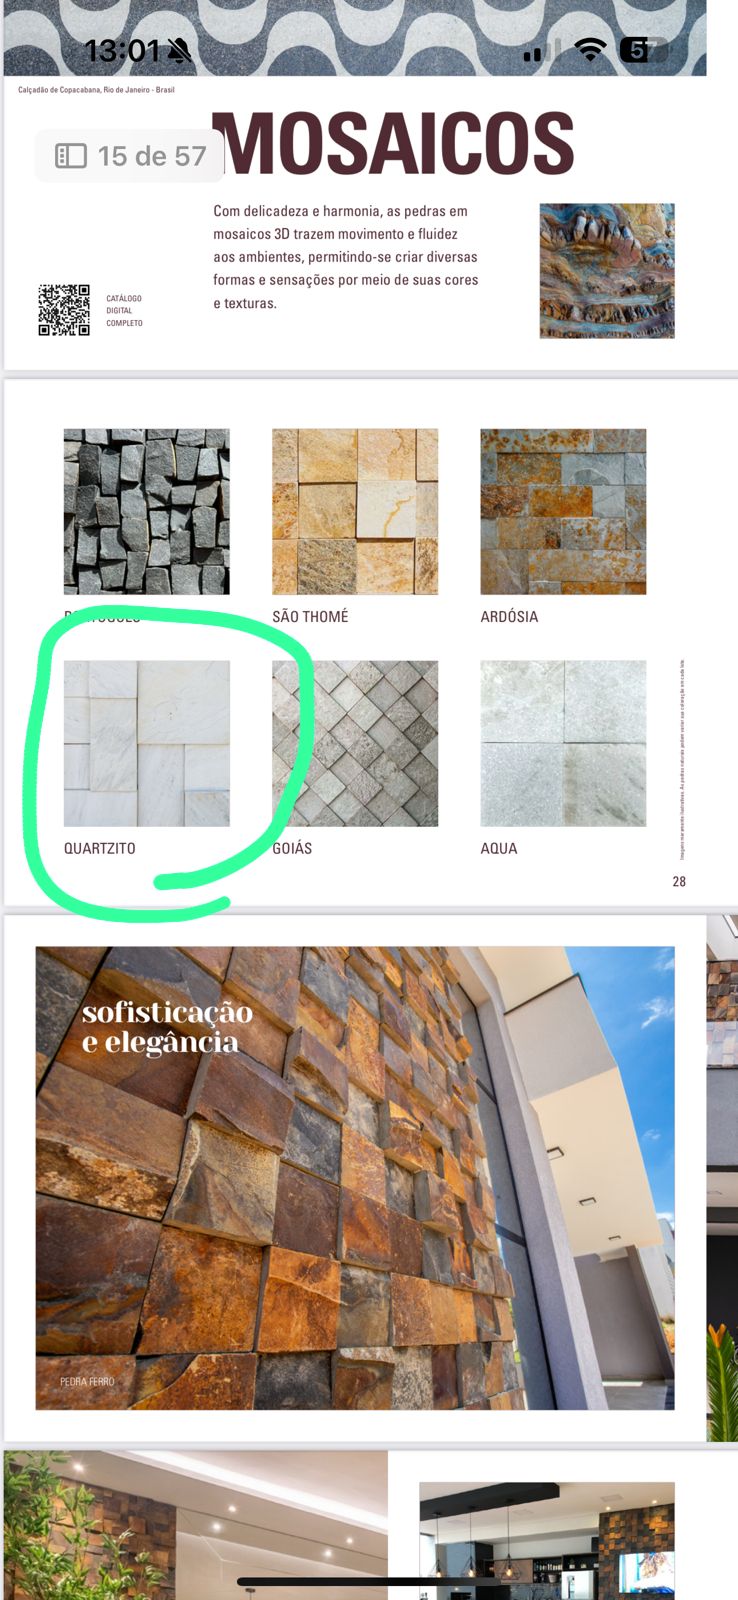Tap the Wi-Fi status icon
This screenshot has height=1600, width=738.
click(591, 50)
